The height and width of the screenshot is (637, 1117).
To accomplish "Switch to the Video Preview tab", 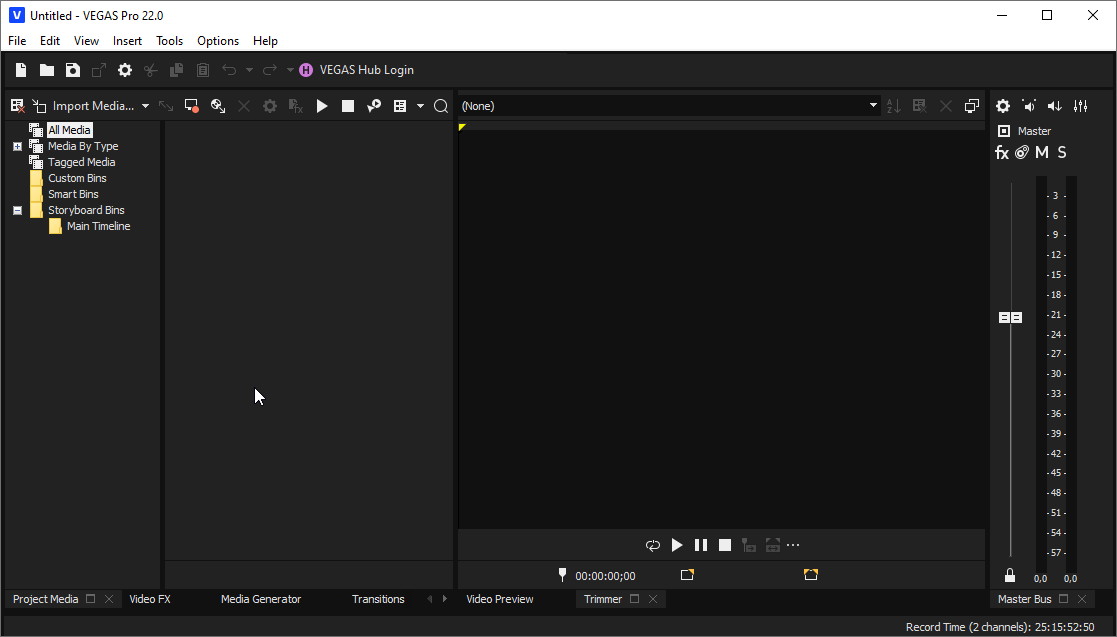I will point(499,599).
